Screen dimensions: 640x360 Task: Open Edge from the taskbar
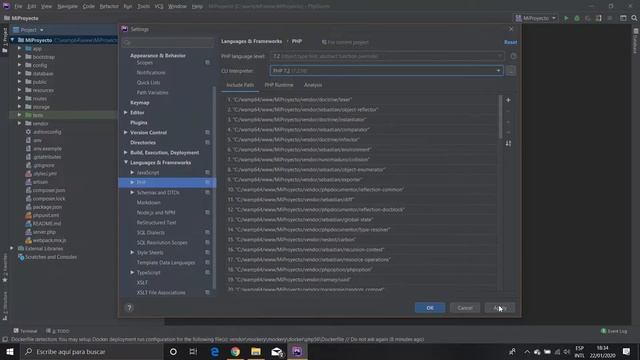[x=214, y=351]
